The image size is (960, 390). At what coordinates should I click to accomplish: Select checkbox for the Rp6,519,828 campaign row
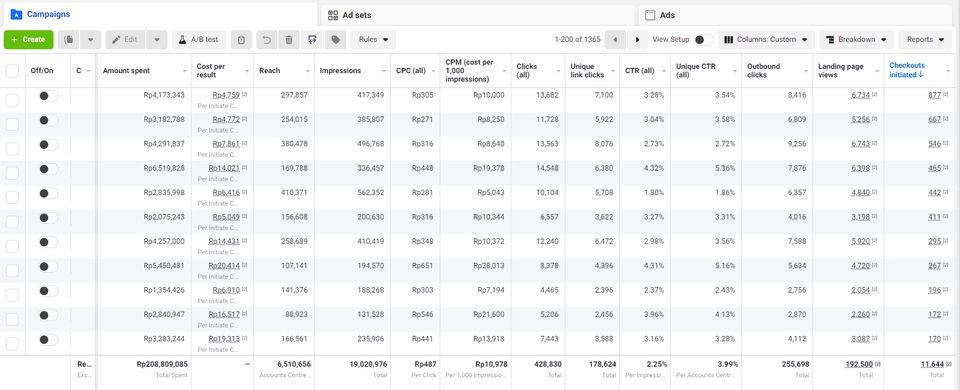click(x=12, y=173)
